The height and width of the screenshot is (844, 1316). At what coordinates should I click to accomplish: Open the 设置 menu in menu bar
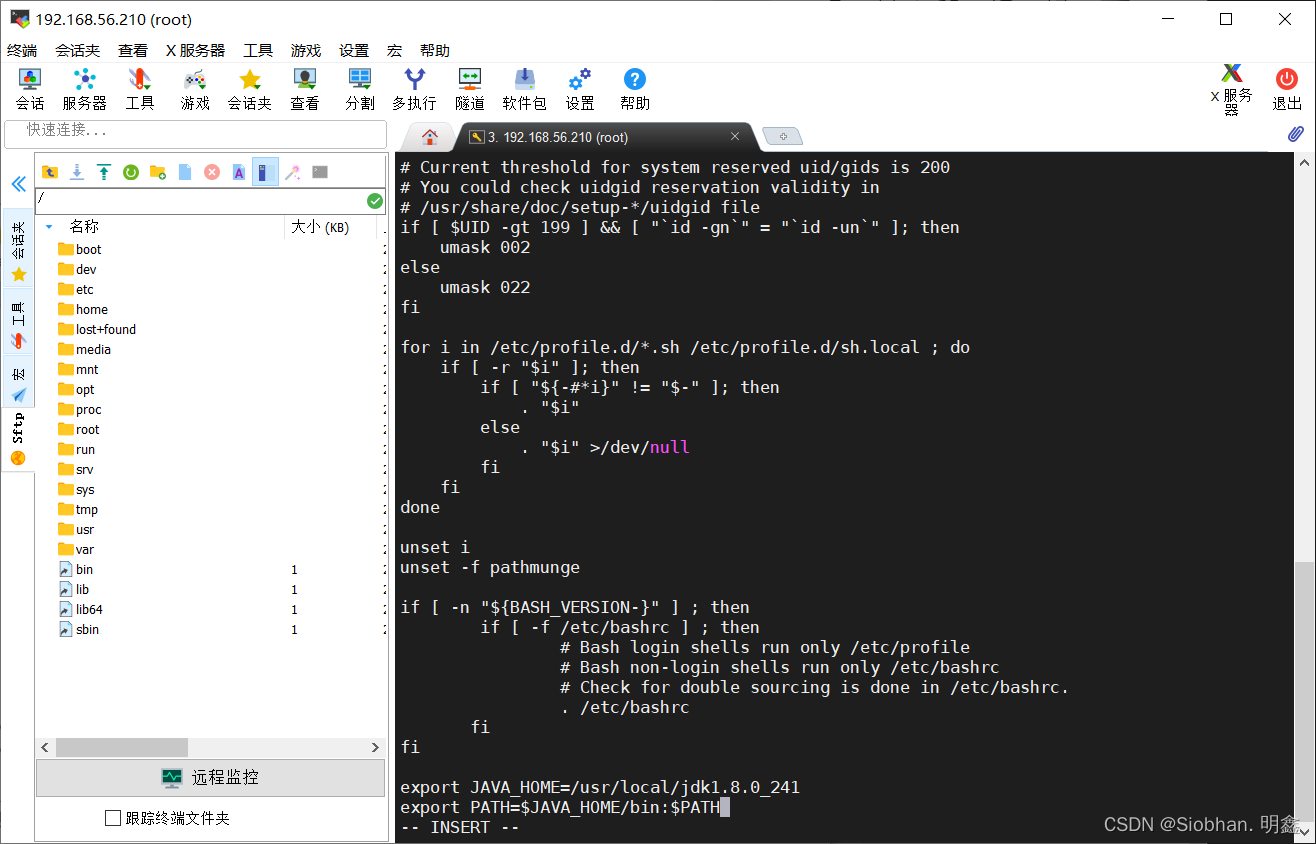click(x=354, y=50)
